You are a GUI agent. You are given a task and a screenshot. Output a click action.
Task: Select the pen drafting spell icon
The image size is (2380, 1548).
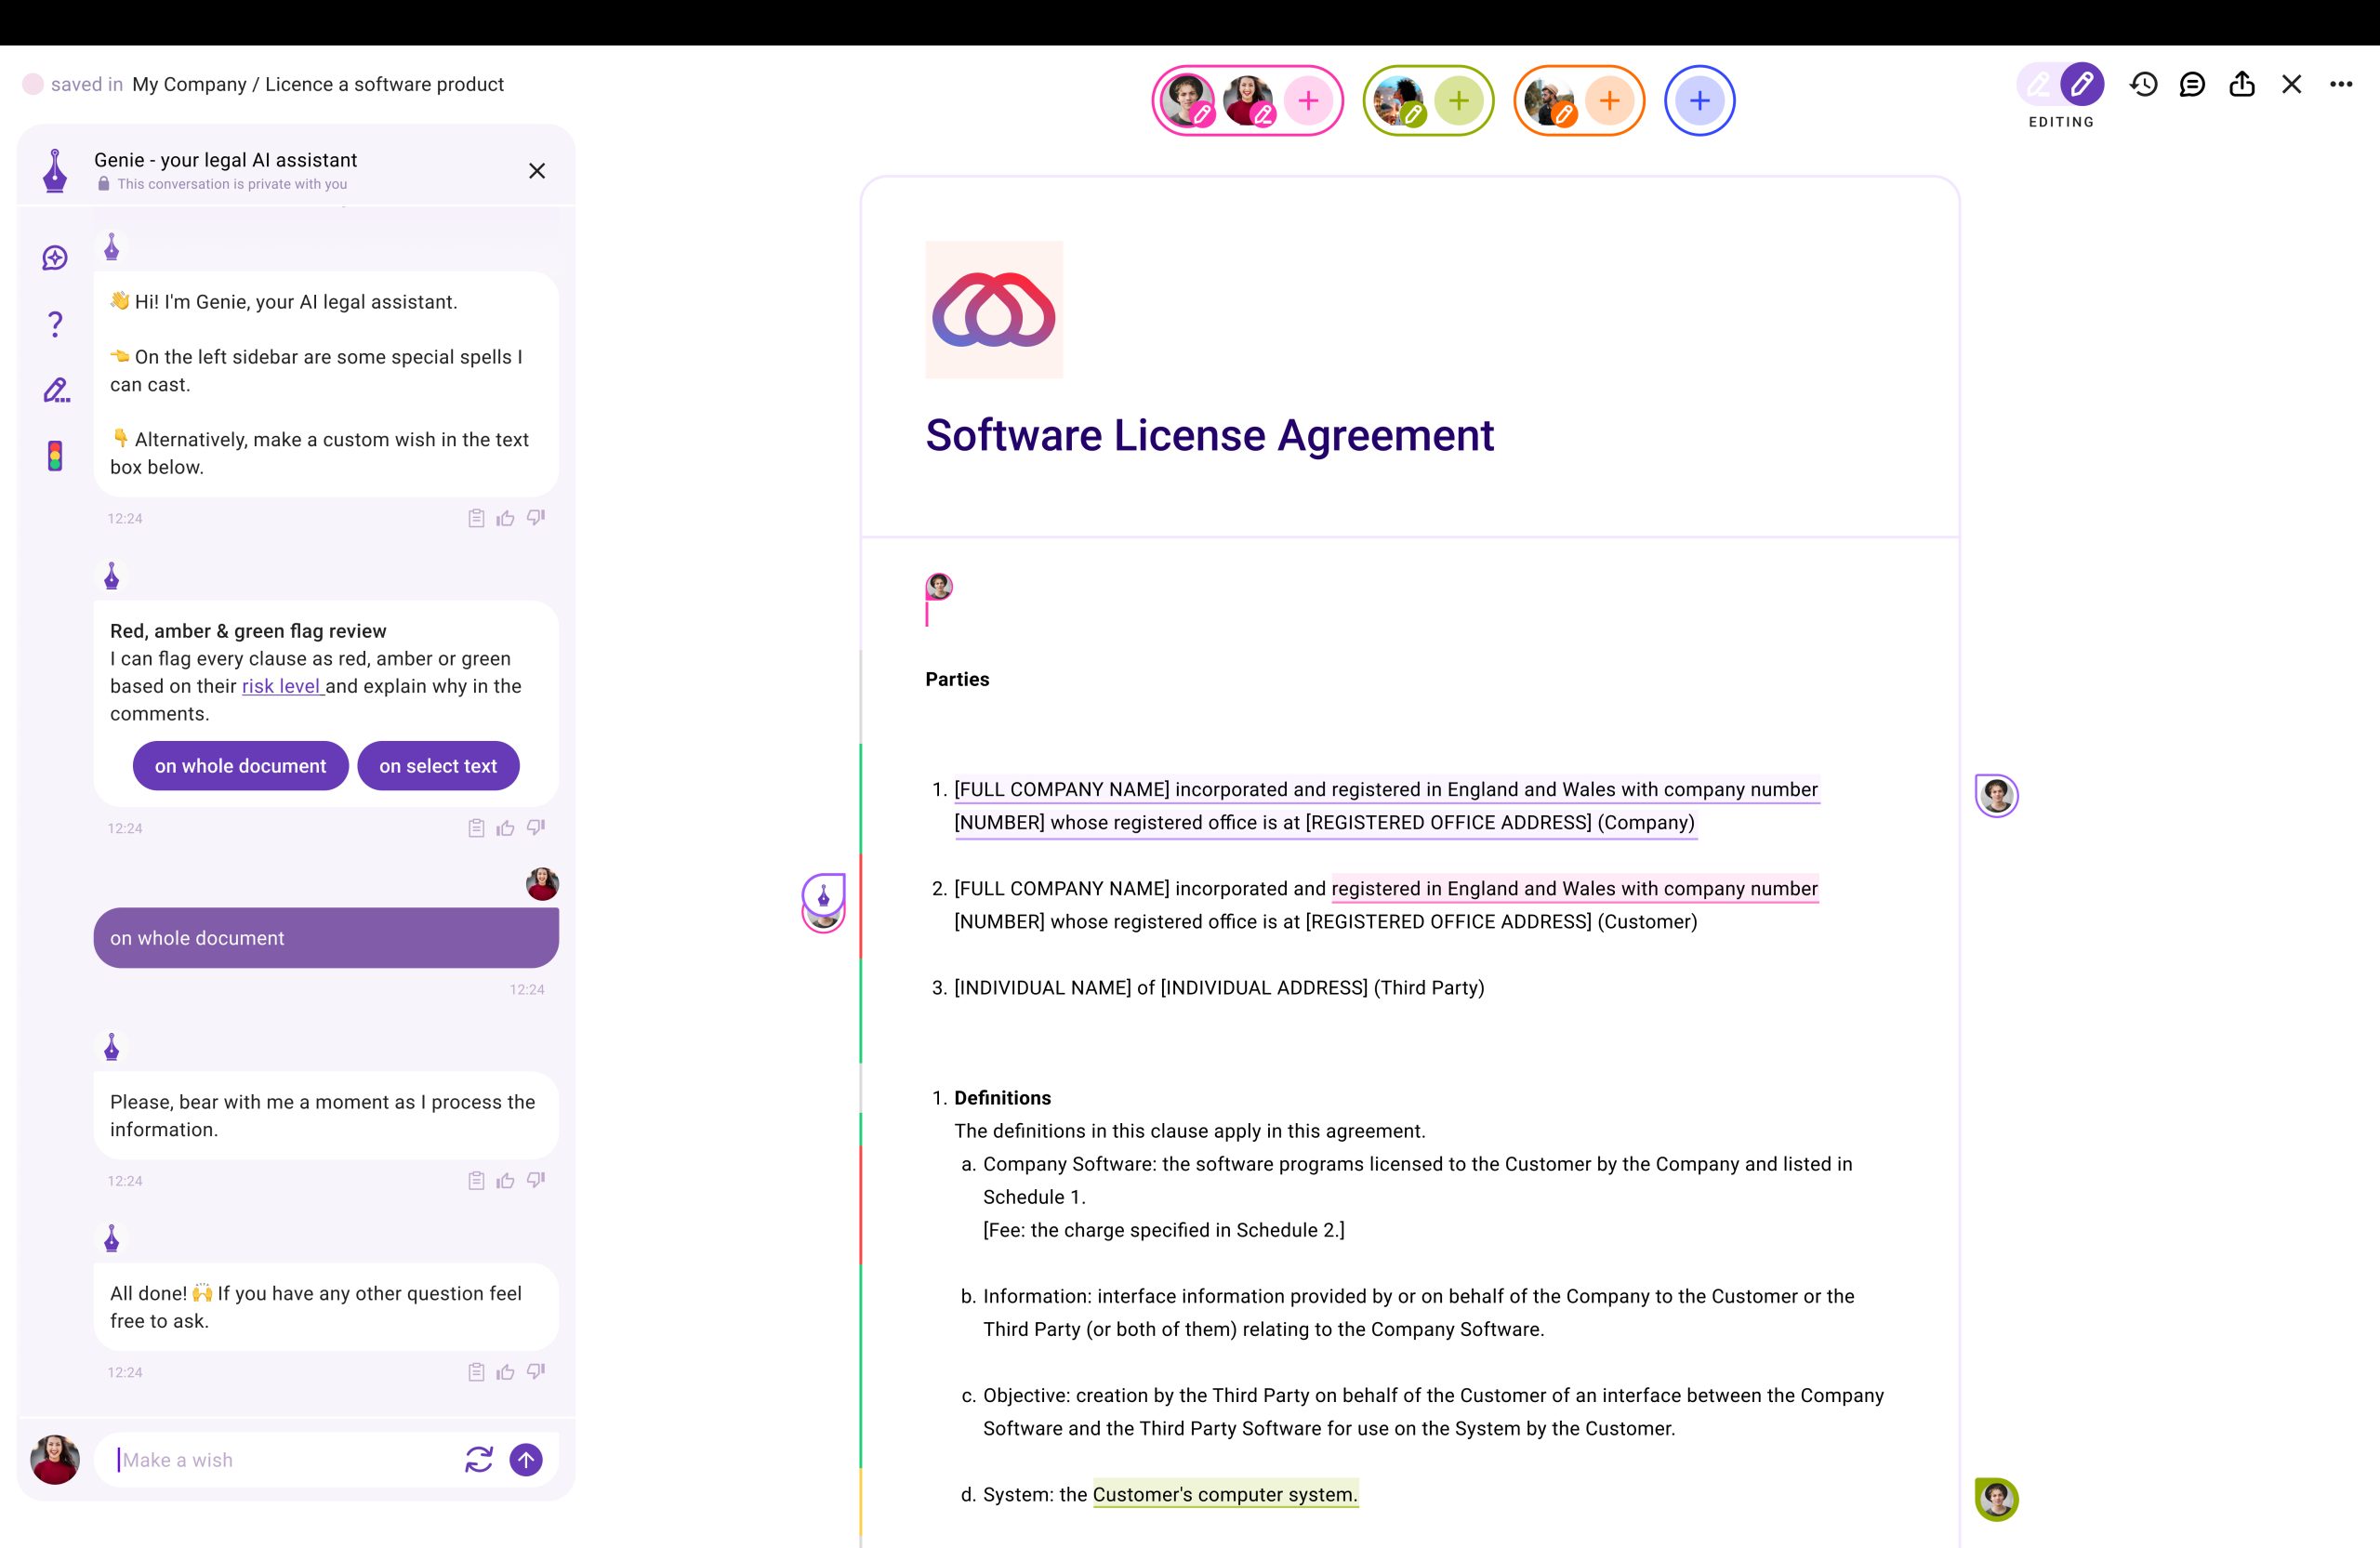tap(56, 390)
